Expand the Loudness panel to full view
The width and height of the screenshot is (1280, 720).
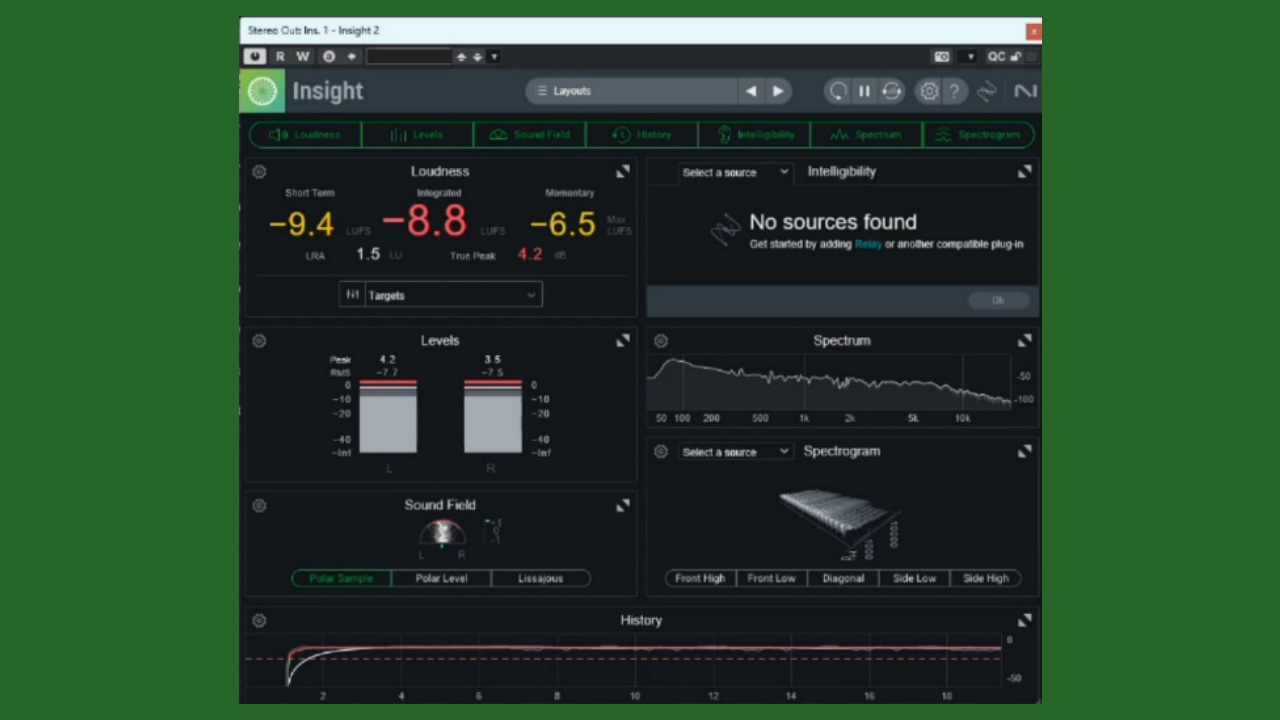click(623, 172)
